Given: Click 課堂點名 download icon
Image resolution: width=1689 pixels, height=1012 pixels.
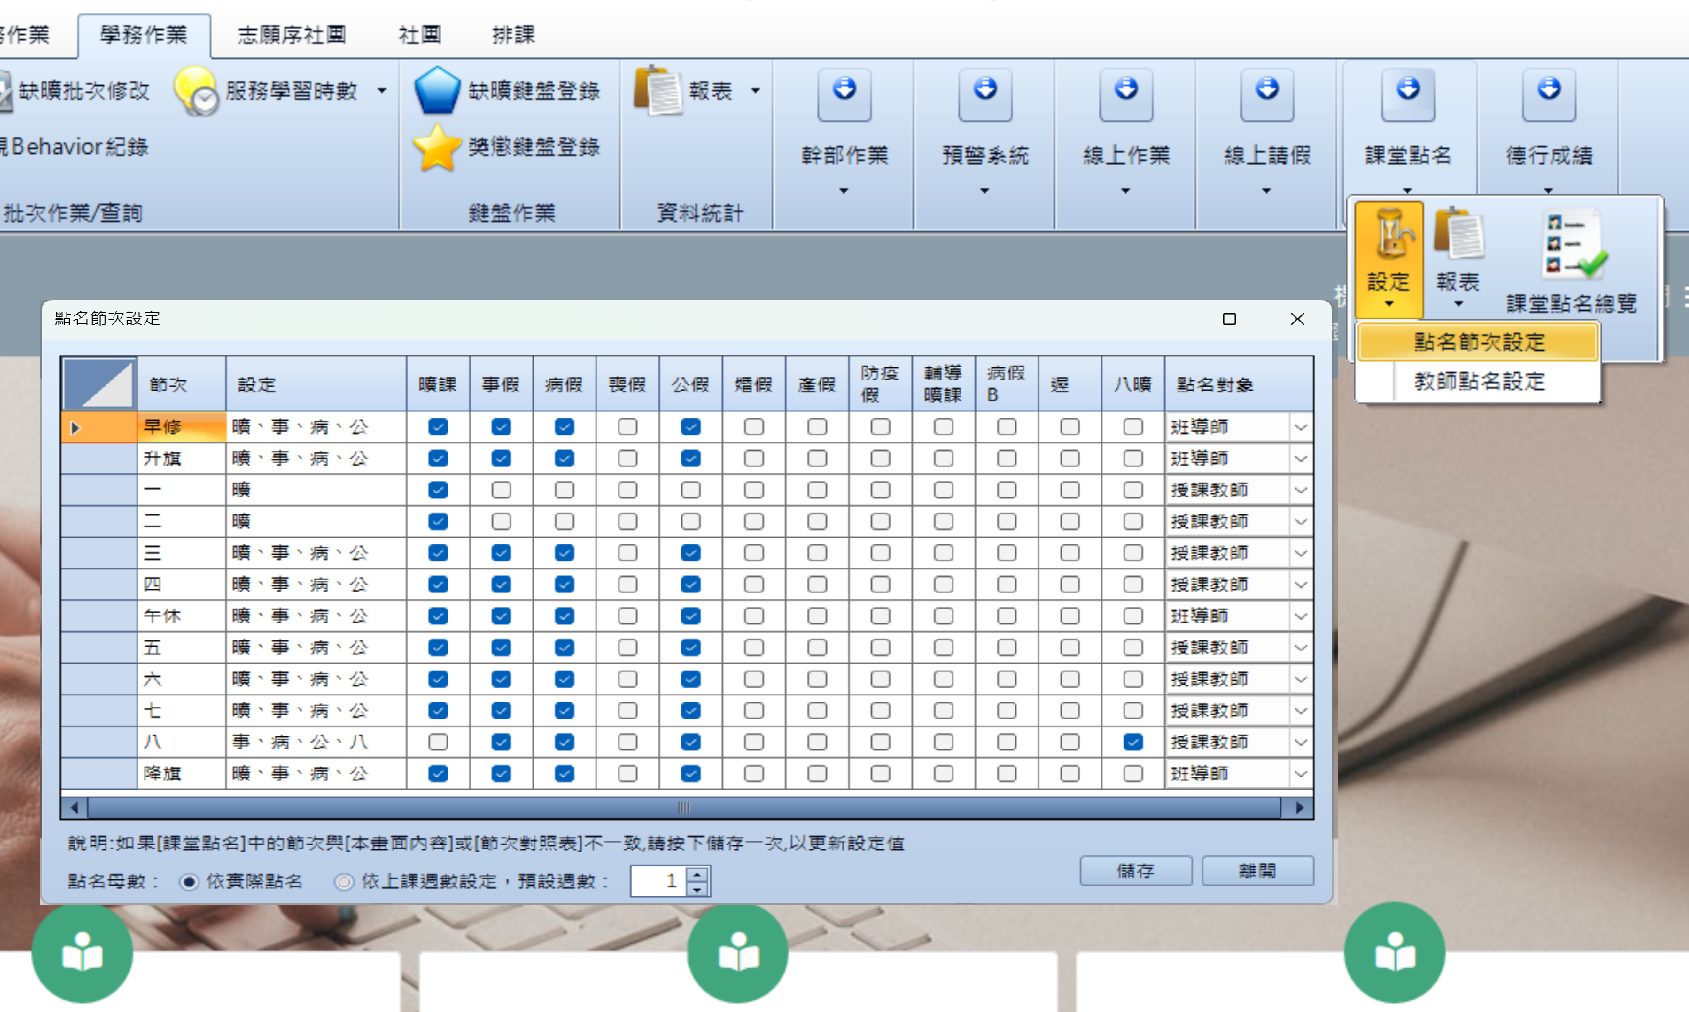Looking at the screenshot, I should click(x=1408, y=95).
